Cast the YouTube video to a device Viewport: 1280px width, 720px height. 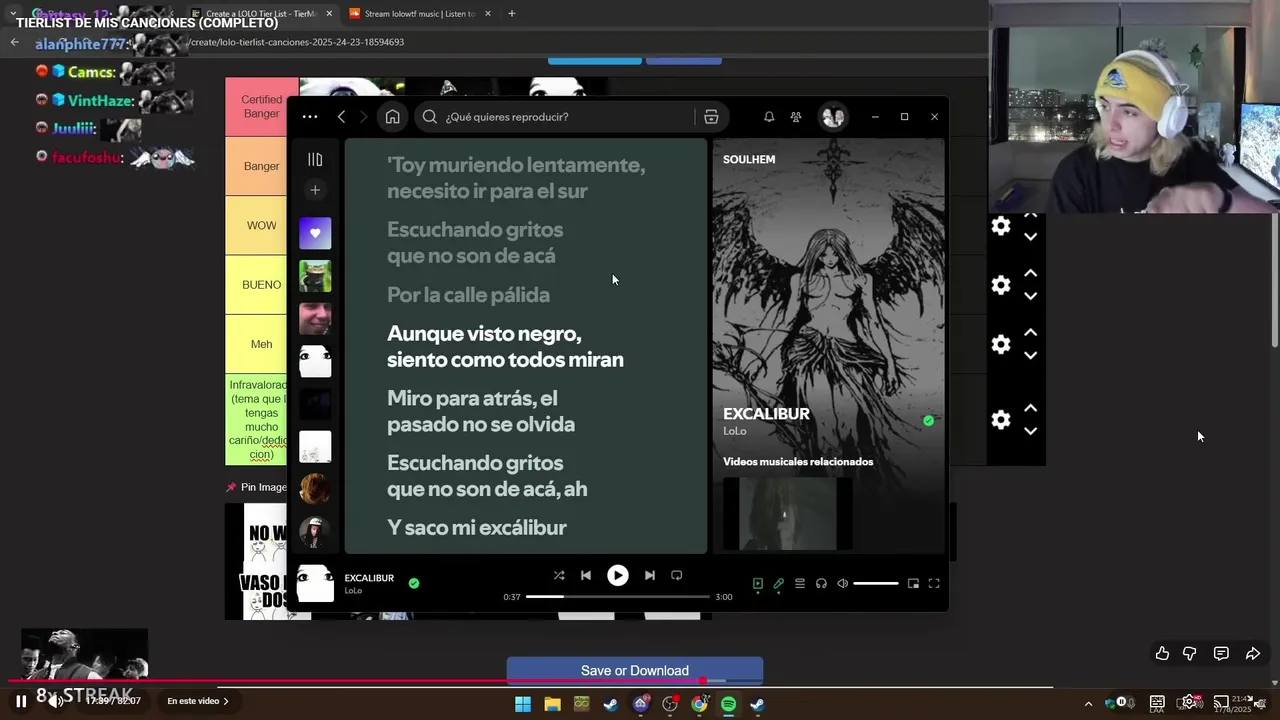[1221, 702]
